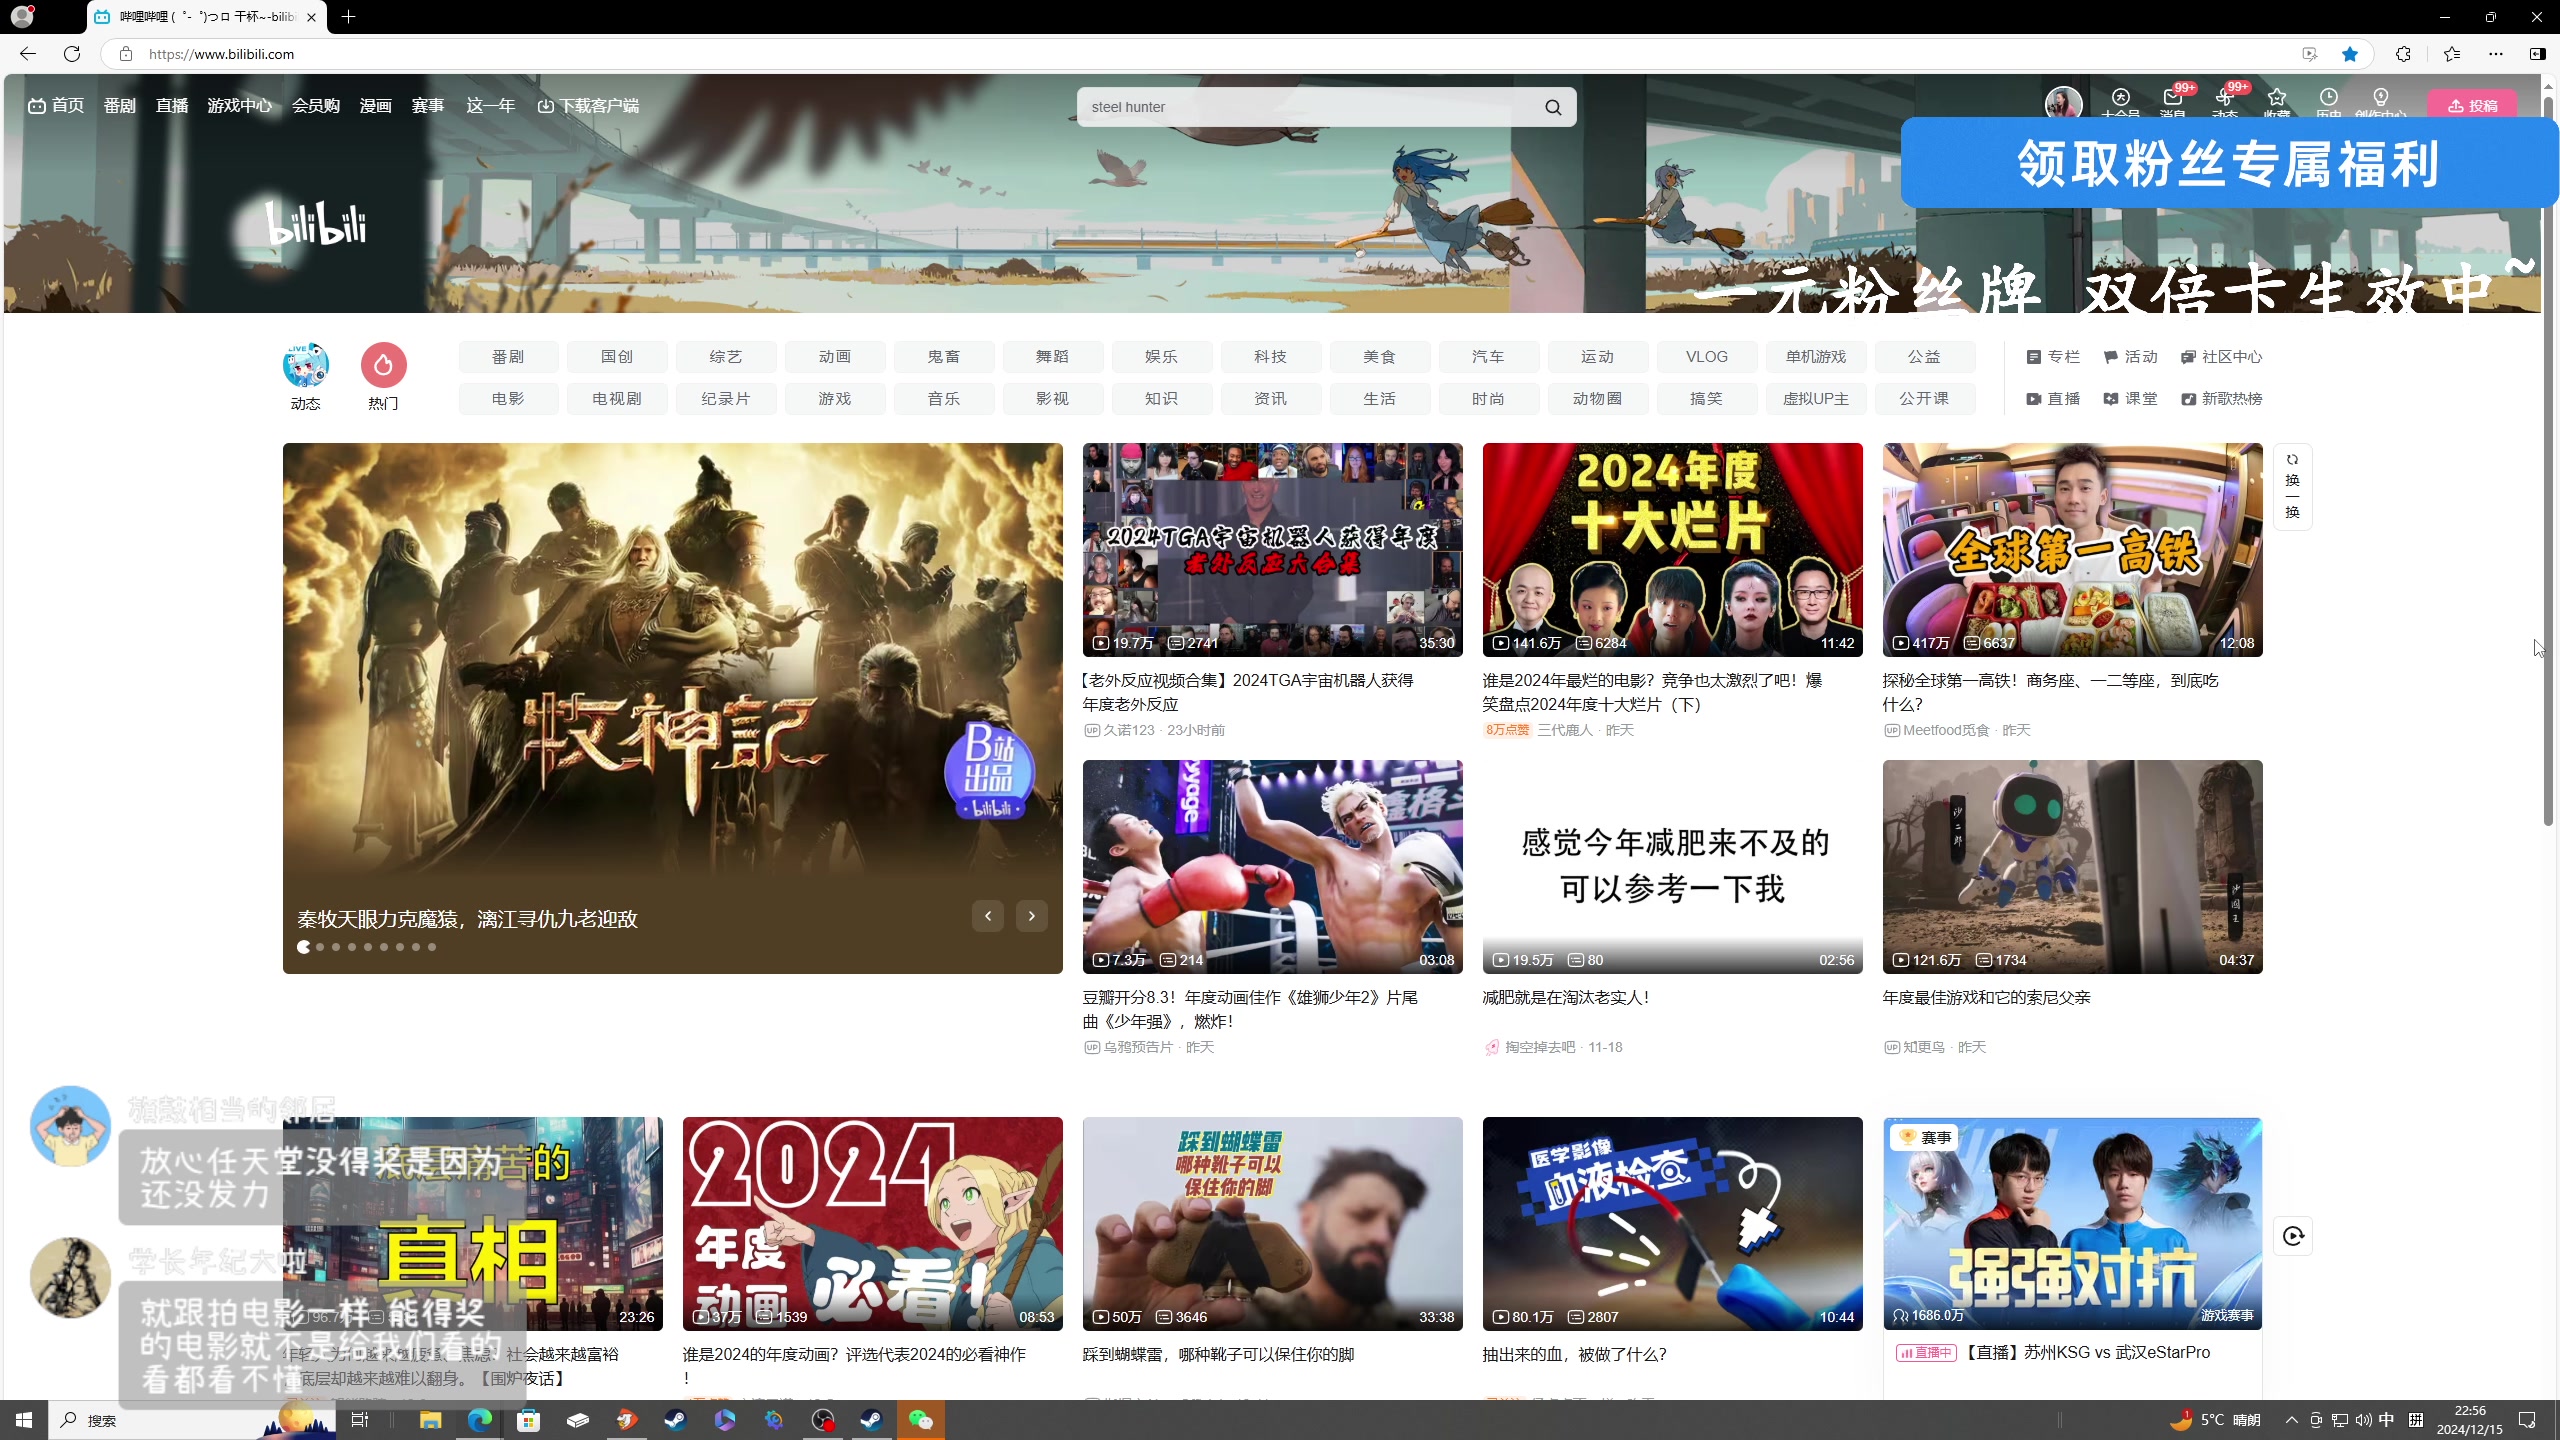Click the circular refresh icon beside live card
Screen dimensions: 2560x1440
(2293, 1236)
